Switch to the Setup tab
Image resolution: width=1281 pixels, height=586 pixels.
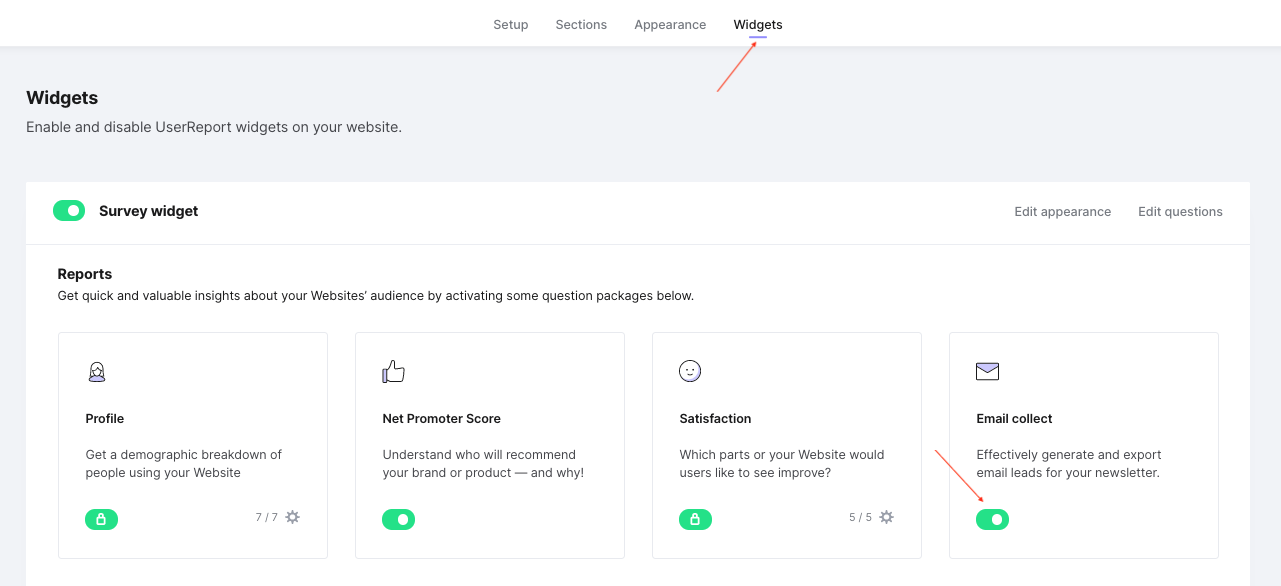pos(511,25)
